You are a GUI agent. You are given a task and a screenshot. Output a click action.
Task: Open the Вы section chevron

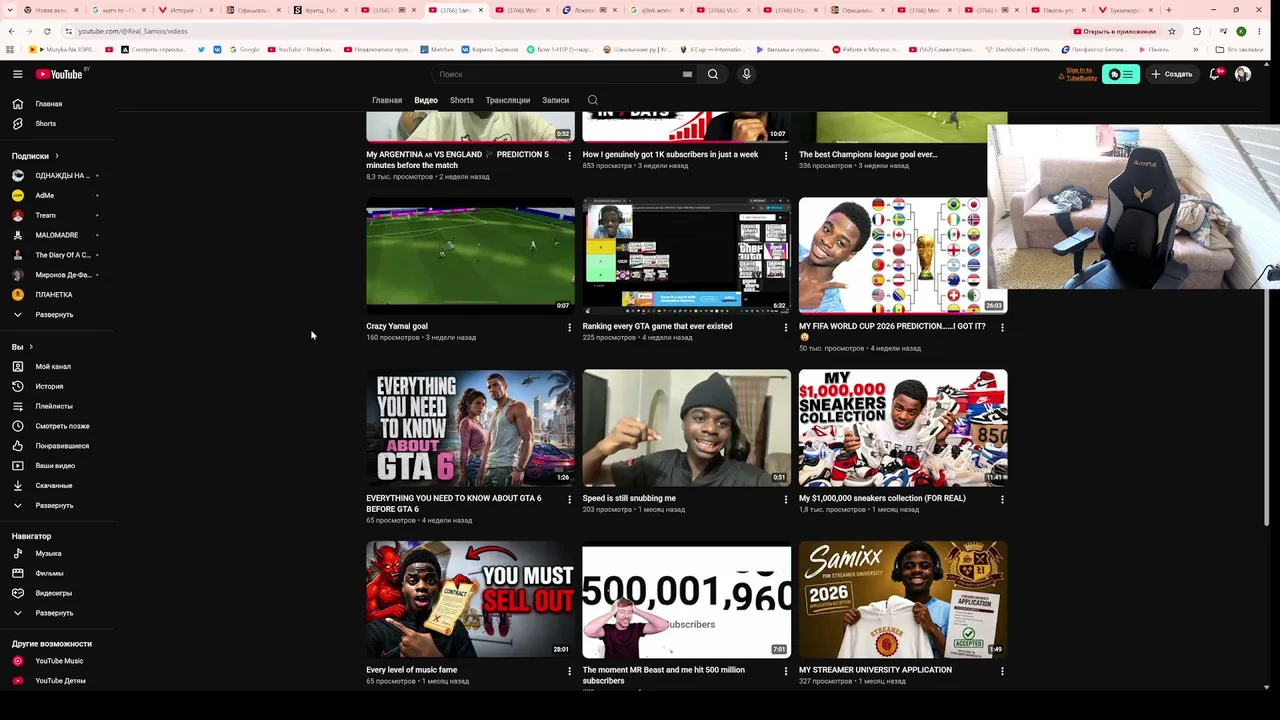click(31, 347)
